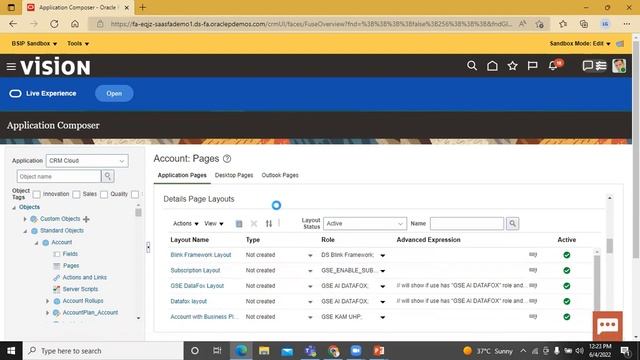This screenshot has width=640, height=360.
Task: Collapse the left pane splitter handle
Action: tap(148, 247)
